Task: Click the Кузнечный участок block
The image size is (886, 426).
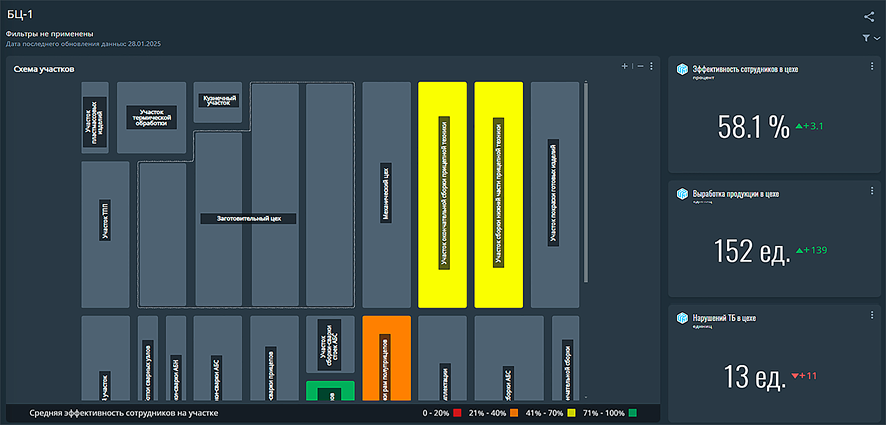Action: [x=217, y=100]
